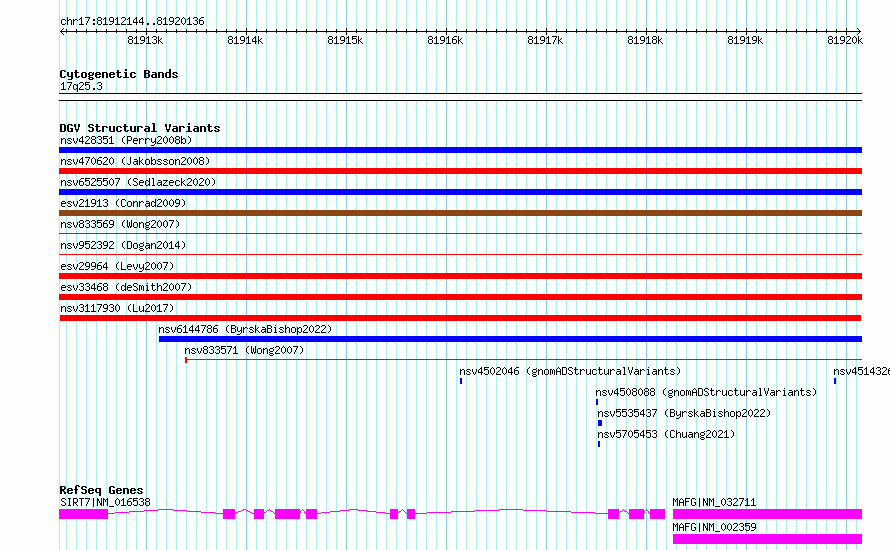The height and width of the screenshot is (550, 890).
Task: Click the nsv833571 (Wong2007) thin red line
Action: point(523,359)
